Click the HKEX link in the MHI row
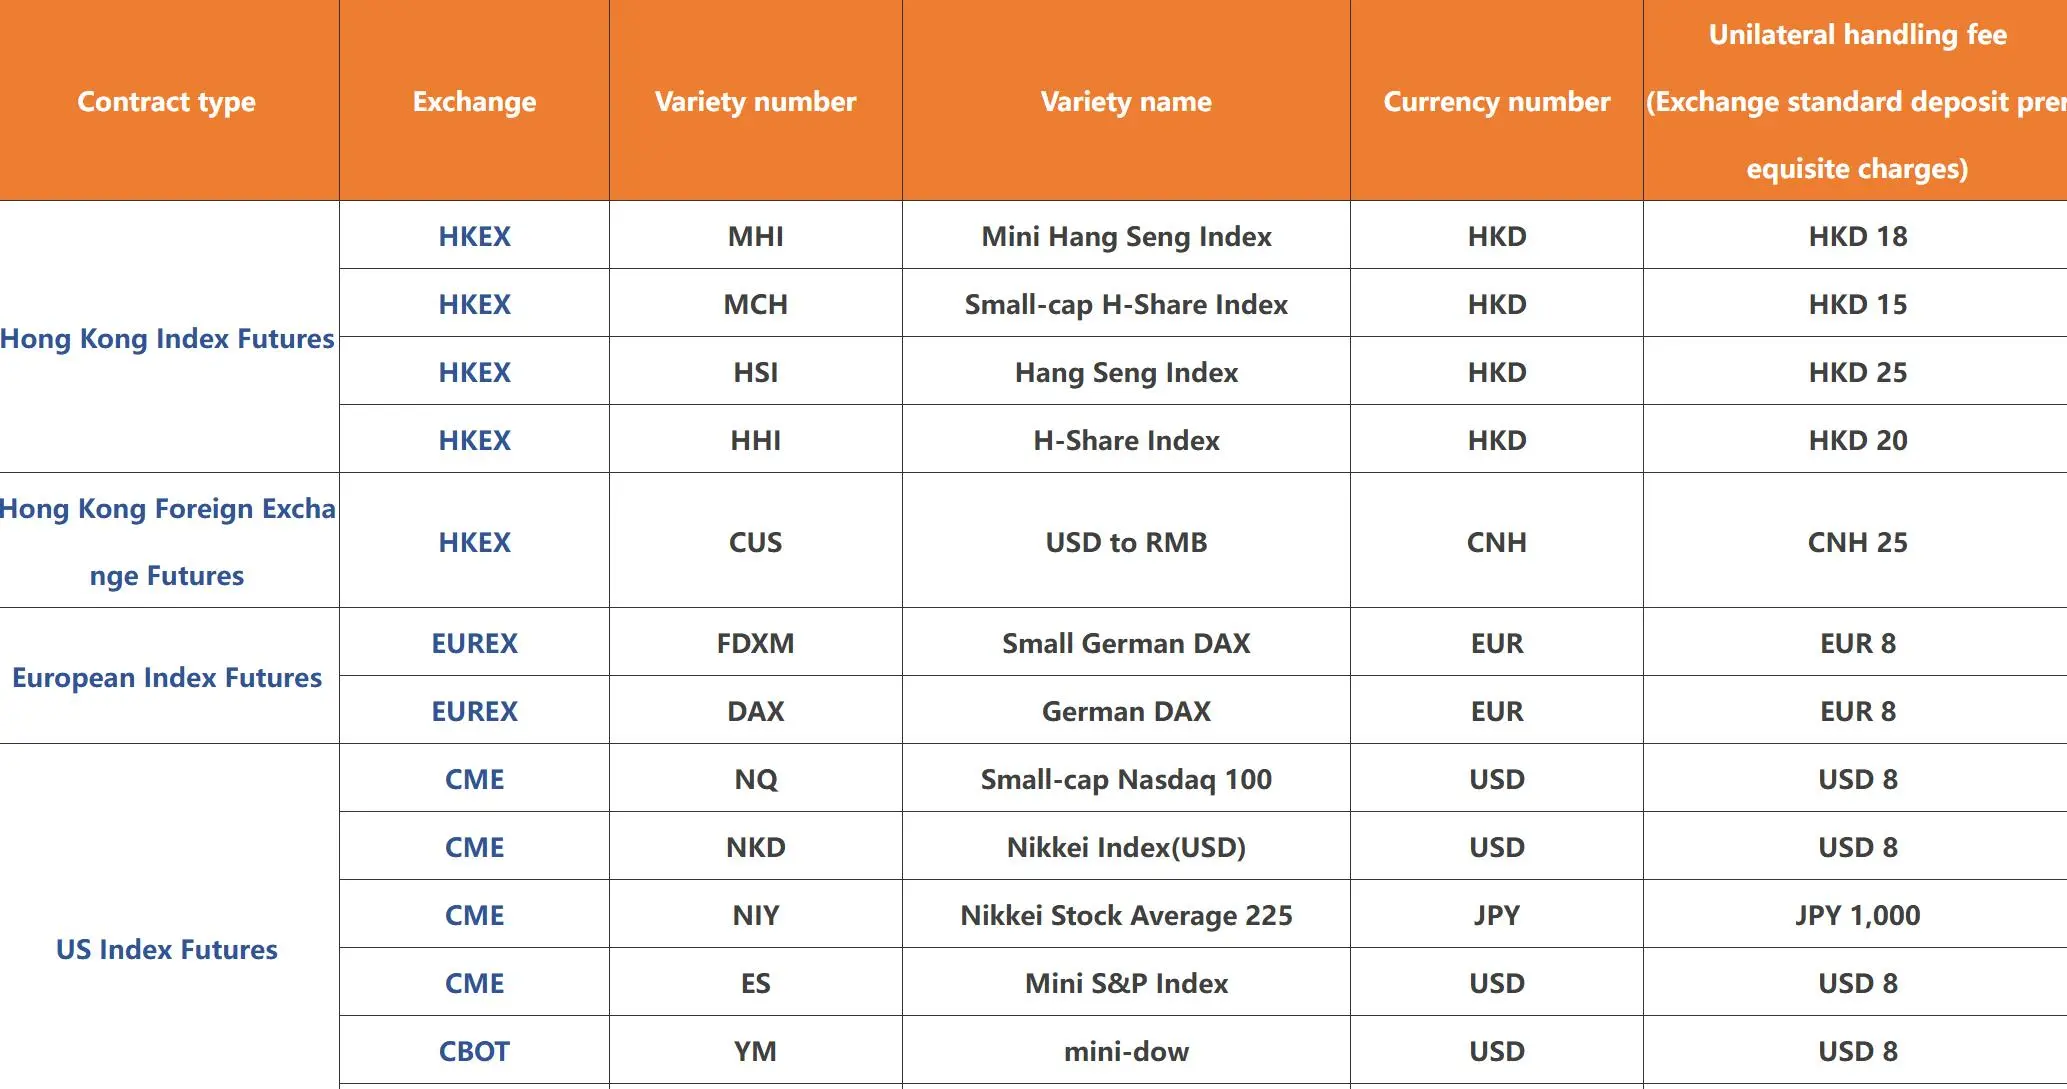 coord(475,237)
